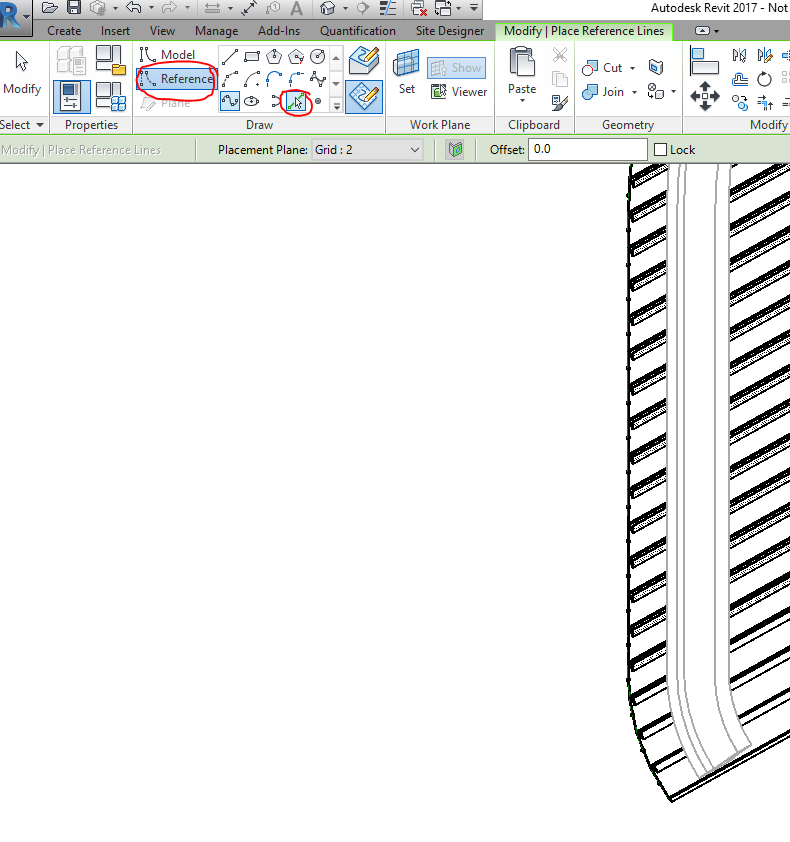Select the Inscribed Polygon draw tool
This screenshot has height=842, width=790.
[274, 56]
